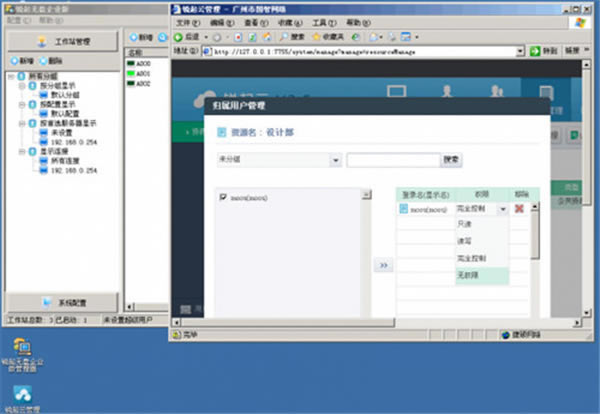600x414 pixels.
Task: Select the A001 workstation row
Action: [x=139, y=73]
